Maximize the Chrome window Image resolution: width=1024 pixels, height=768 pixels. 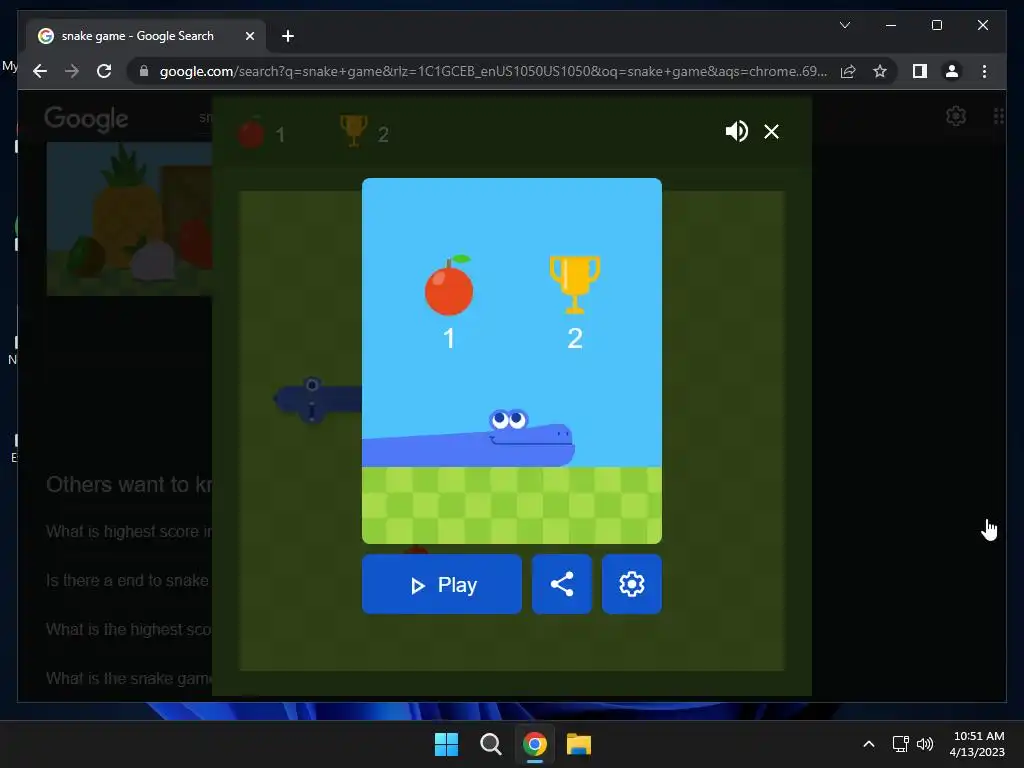[x=936, y=25]
